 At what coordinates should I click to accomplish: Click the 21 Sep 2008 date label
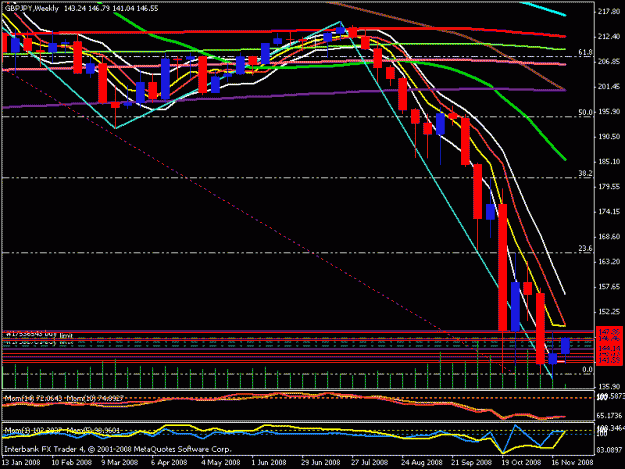(x=472, y=462)
